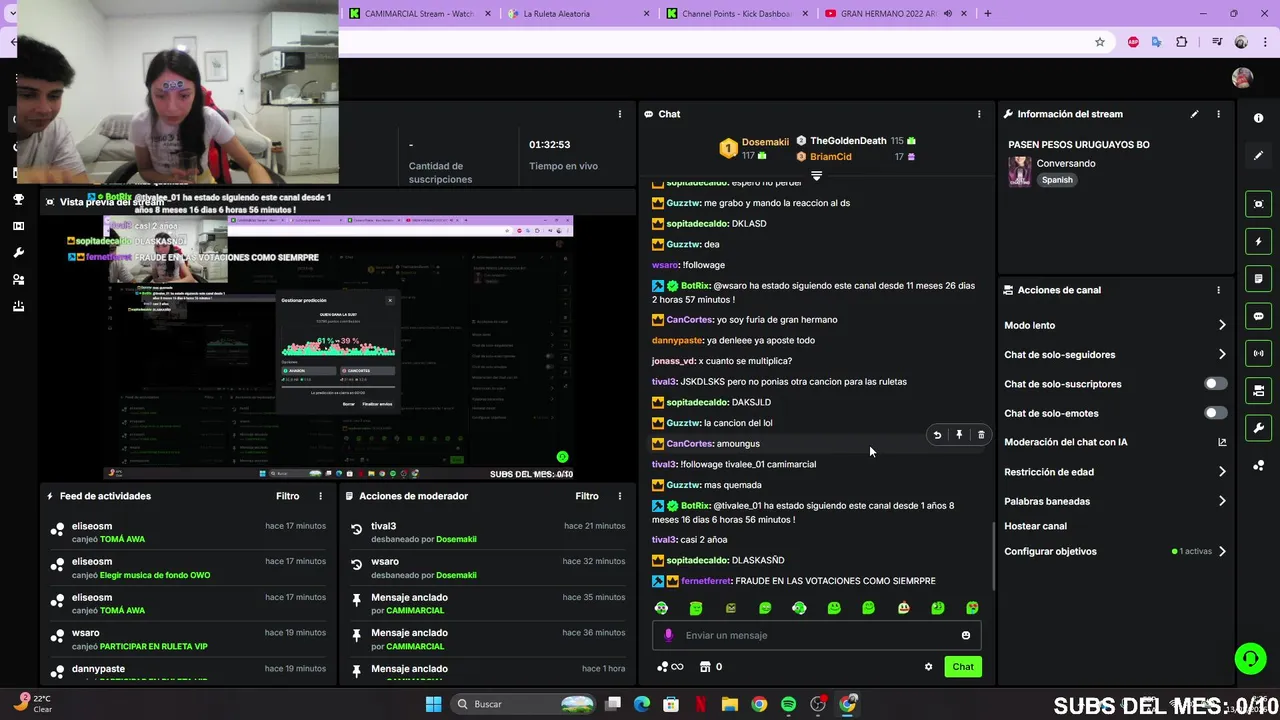Open the Acciones de moderador options menu
1280x720 pixels.
[619, 496]
